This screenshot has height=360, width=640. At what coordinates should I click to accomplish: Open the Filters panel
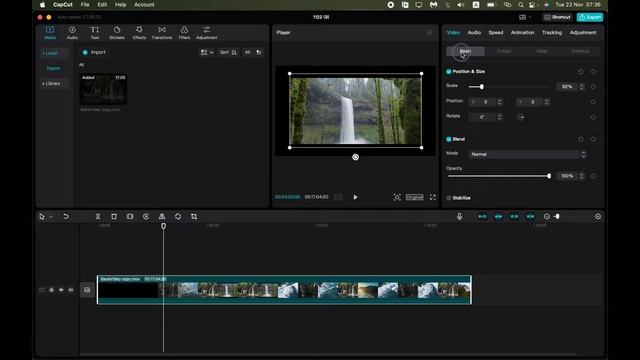184,33
